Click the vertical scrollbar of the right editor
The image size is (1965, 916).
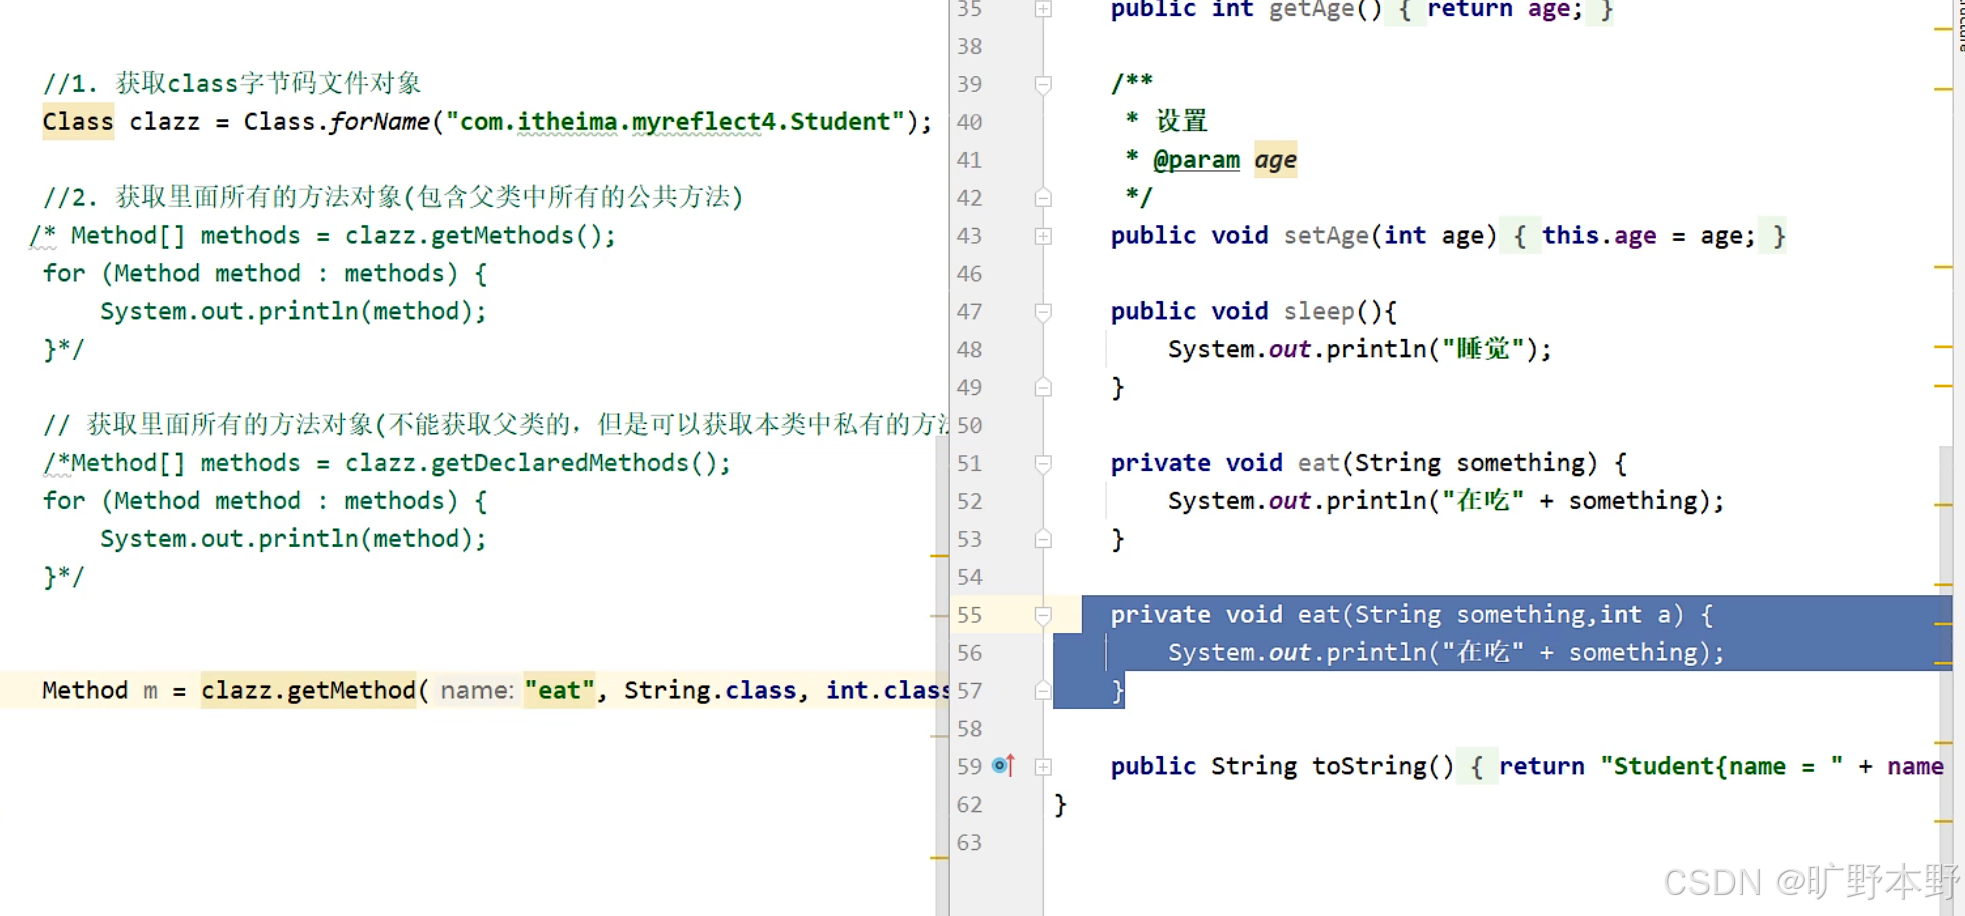1945,680
